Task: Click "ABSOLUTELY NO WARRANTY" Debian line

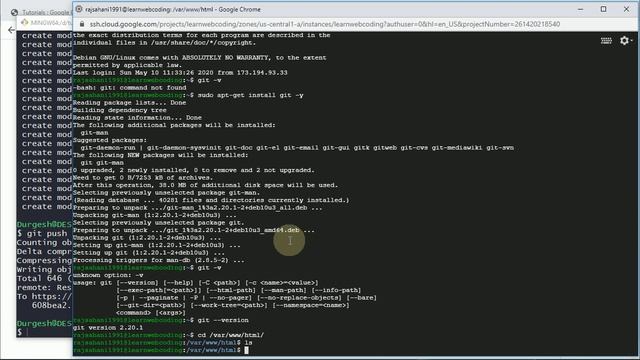Action: pyautogui.click(x=200, y=58)
